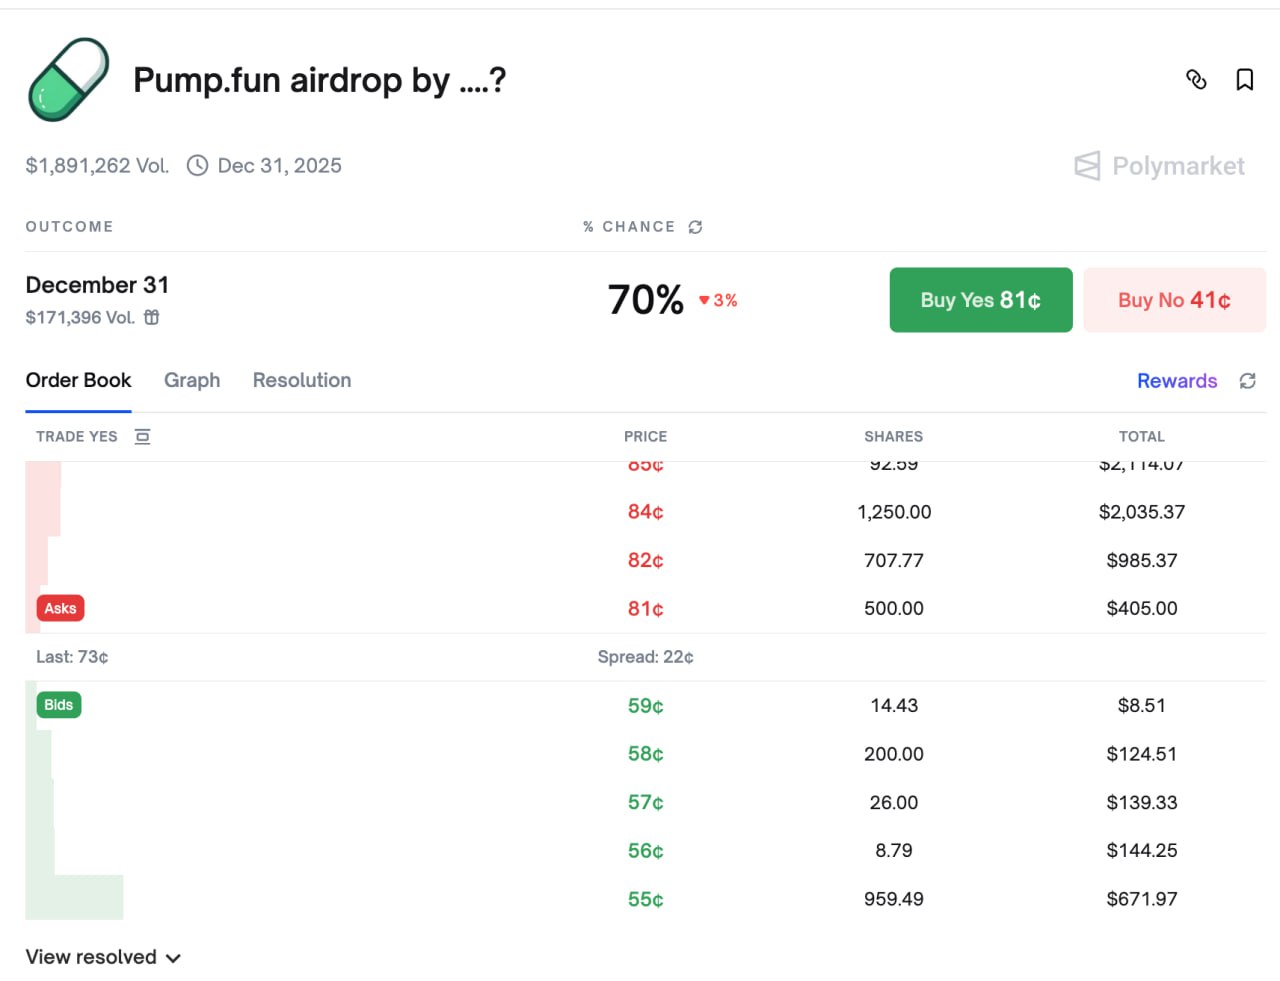The image size is (1280, 981).
Task: Click the copy link icon
Action: (x=1196, y=80)
